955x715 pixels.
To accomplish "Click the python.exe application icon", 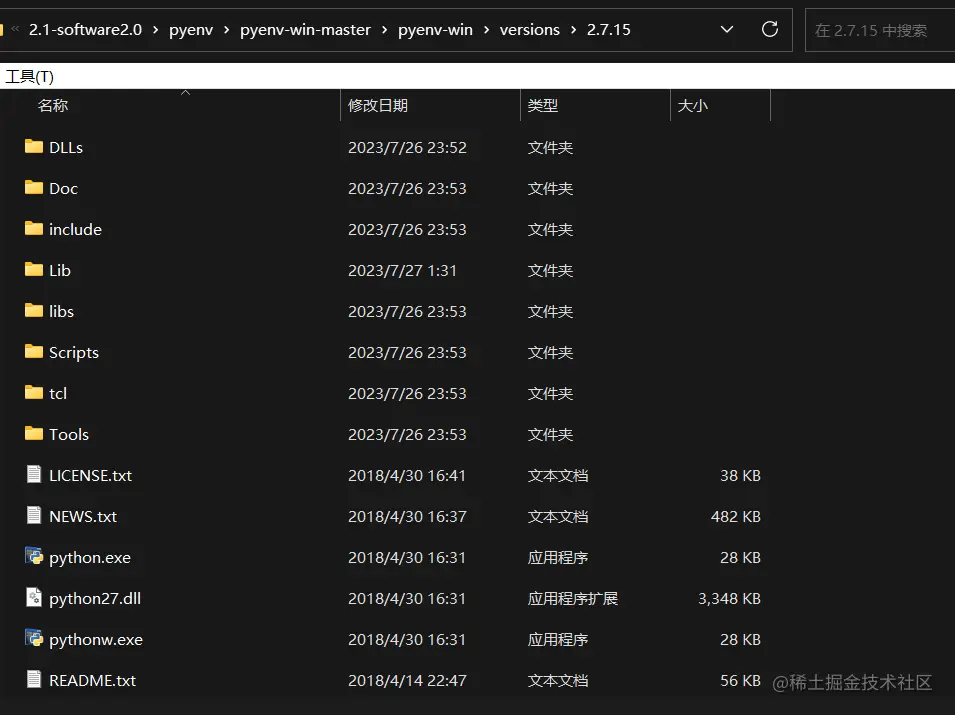I will pyautogui.click(x=34, y=556).
